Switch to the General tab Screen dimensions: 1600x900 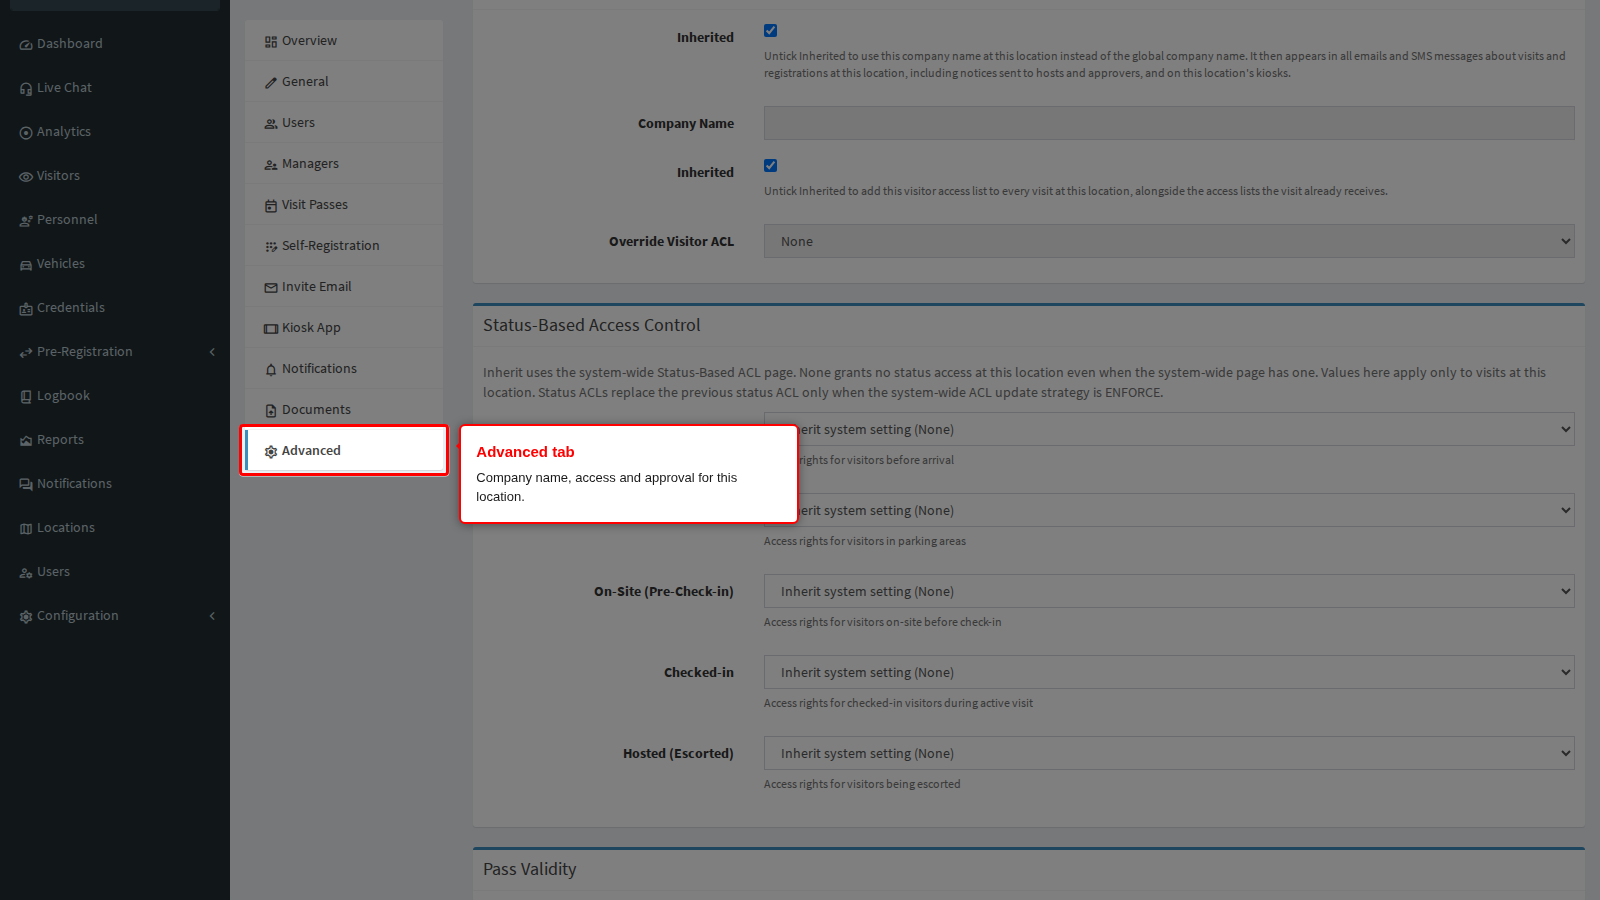click(x=344, y=82)
